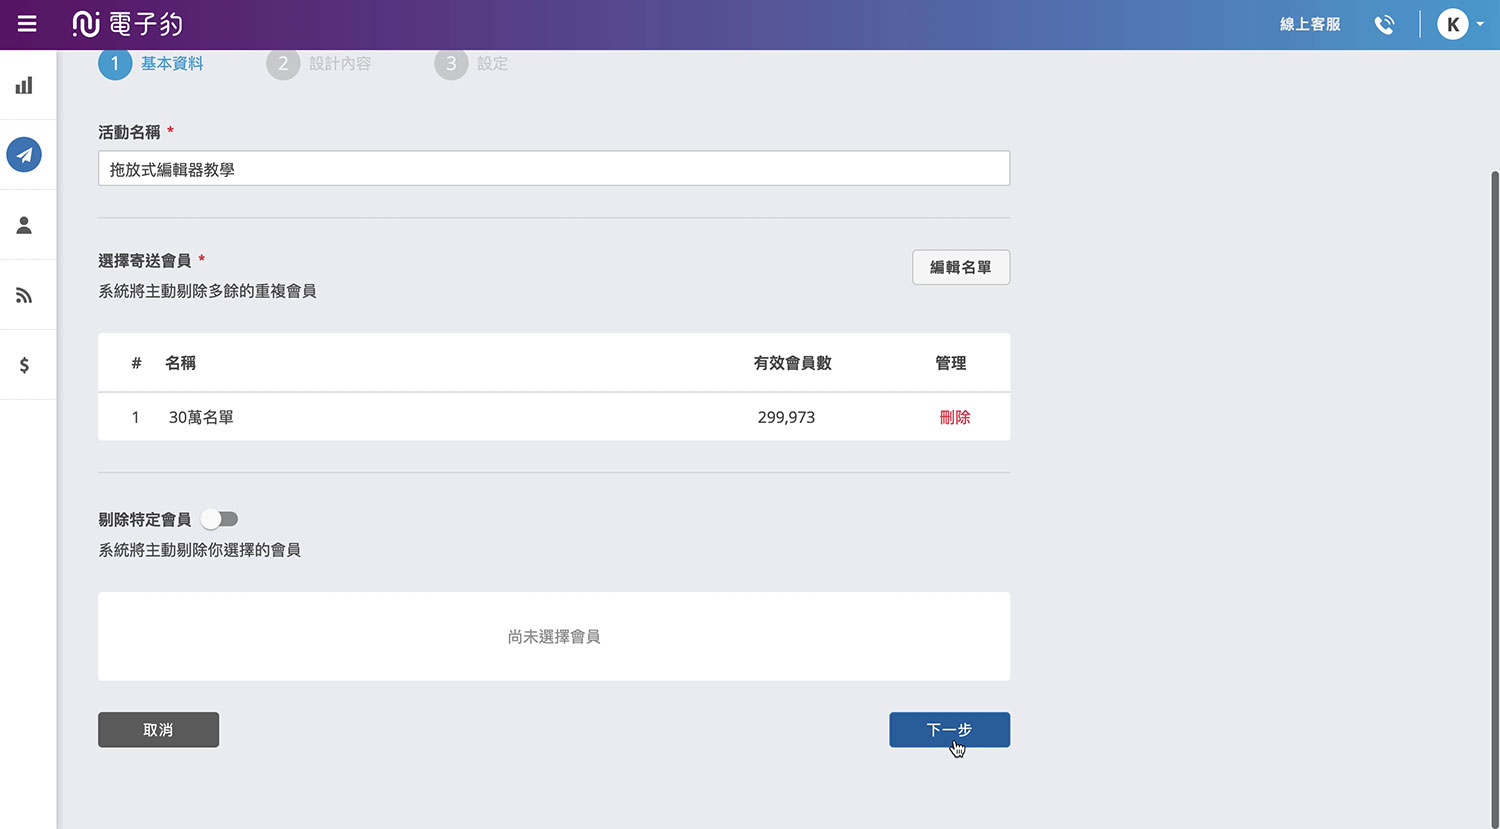Go to step 1 基本資料
1500x829 pixels.
coord(151,63)
